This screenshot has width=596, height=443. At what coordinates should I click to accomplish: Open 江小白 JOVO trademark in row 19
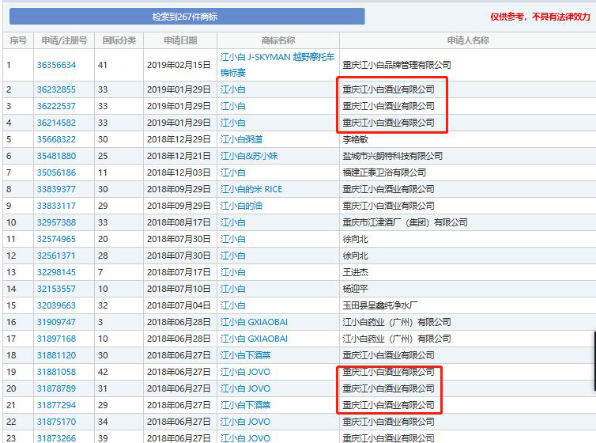pyautogui.click(x=245, y=372)
